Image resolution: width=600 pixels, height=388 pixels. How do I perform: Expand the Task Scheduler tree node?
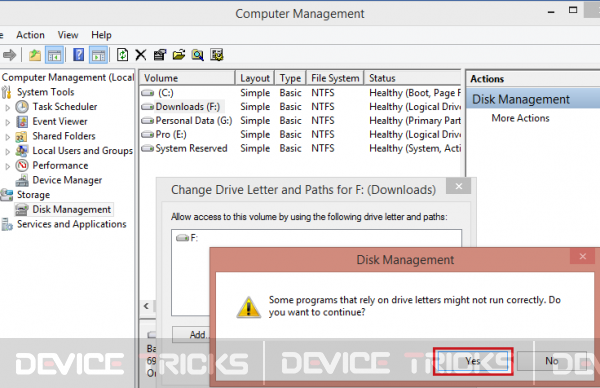(7, 108)
